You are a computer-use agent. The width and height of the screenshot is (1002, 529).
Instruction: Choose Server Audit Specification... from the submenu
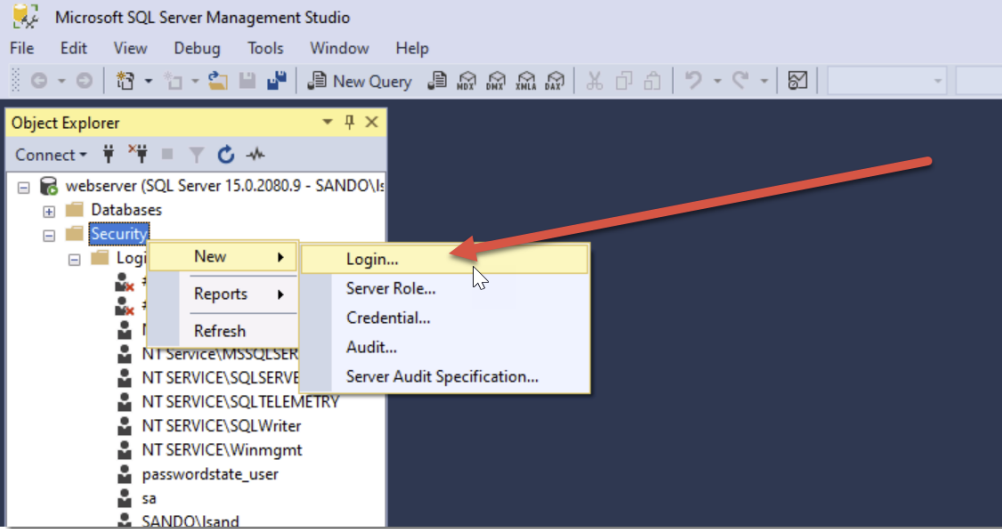(x=444, y=377)
